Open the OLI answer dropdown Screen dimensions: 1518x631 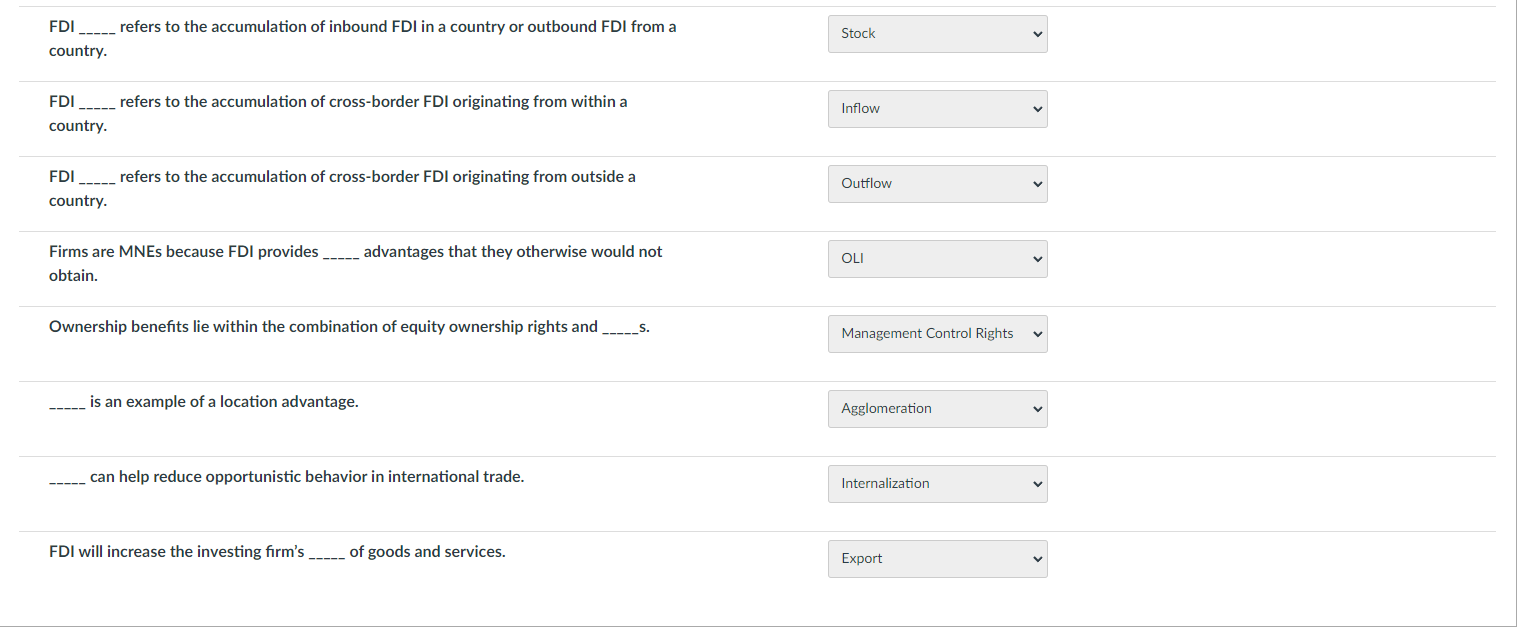(x=936, y=259)
